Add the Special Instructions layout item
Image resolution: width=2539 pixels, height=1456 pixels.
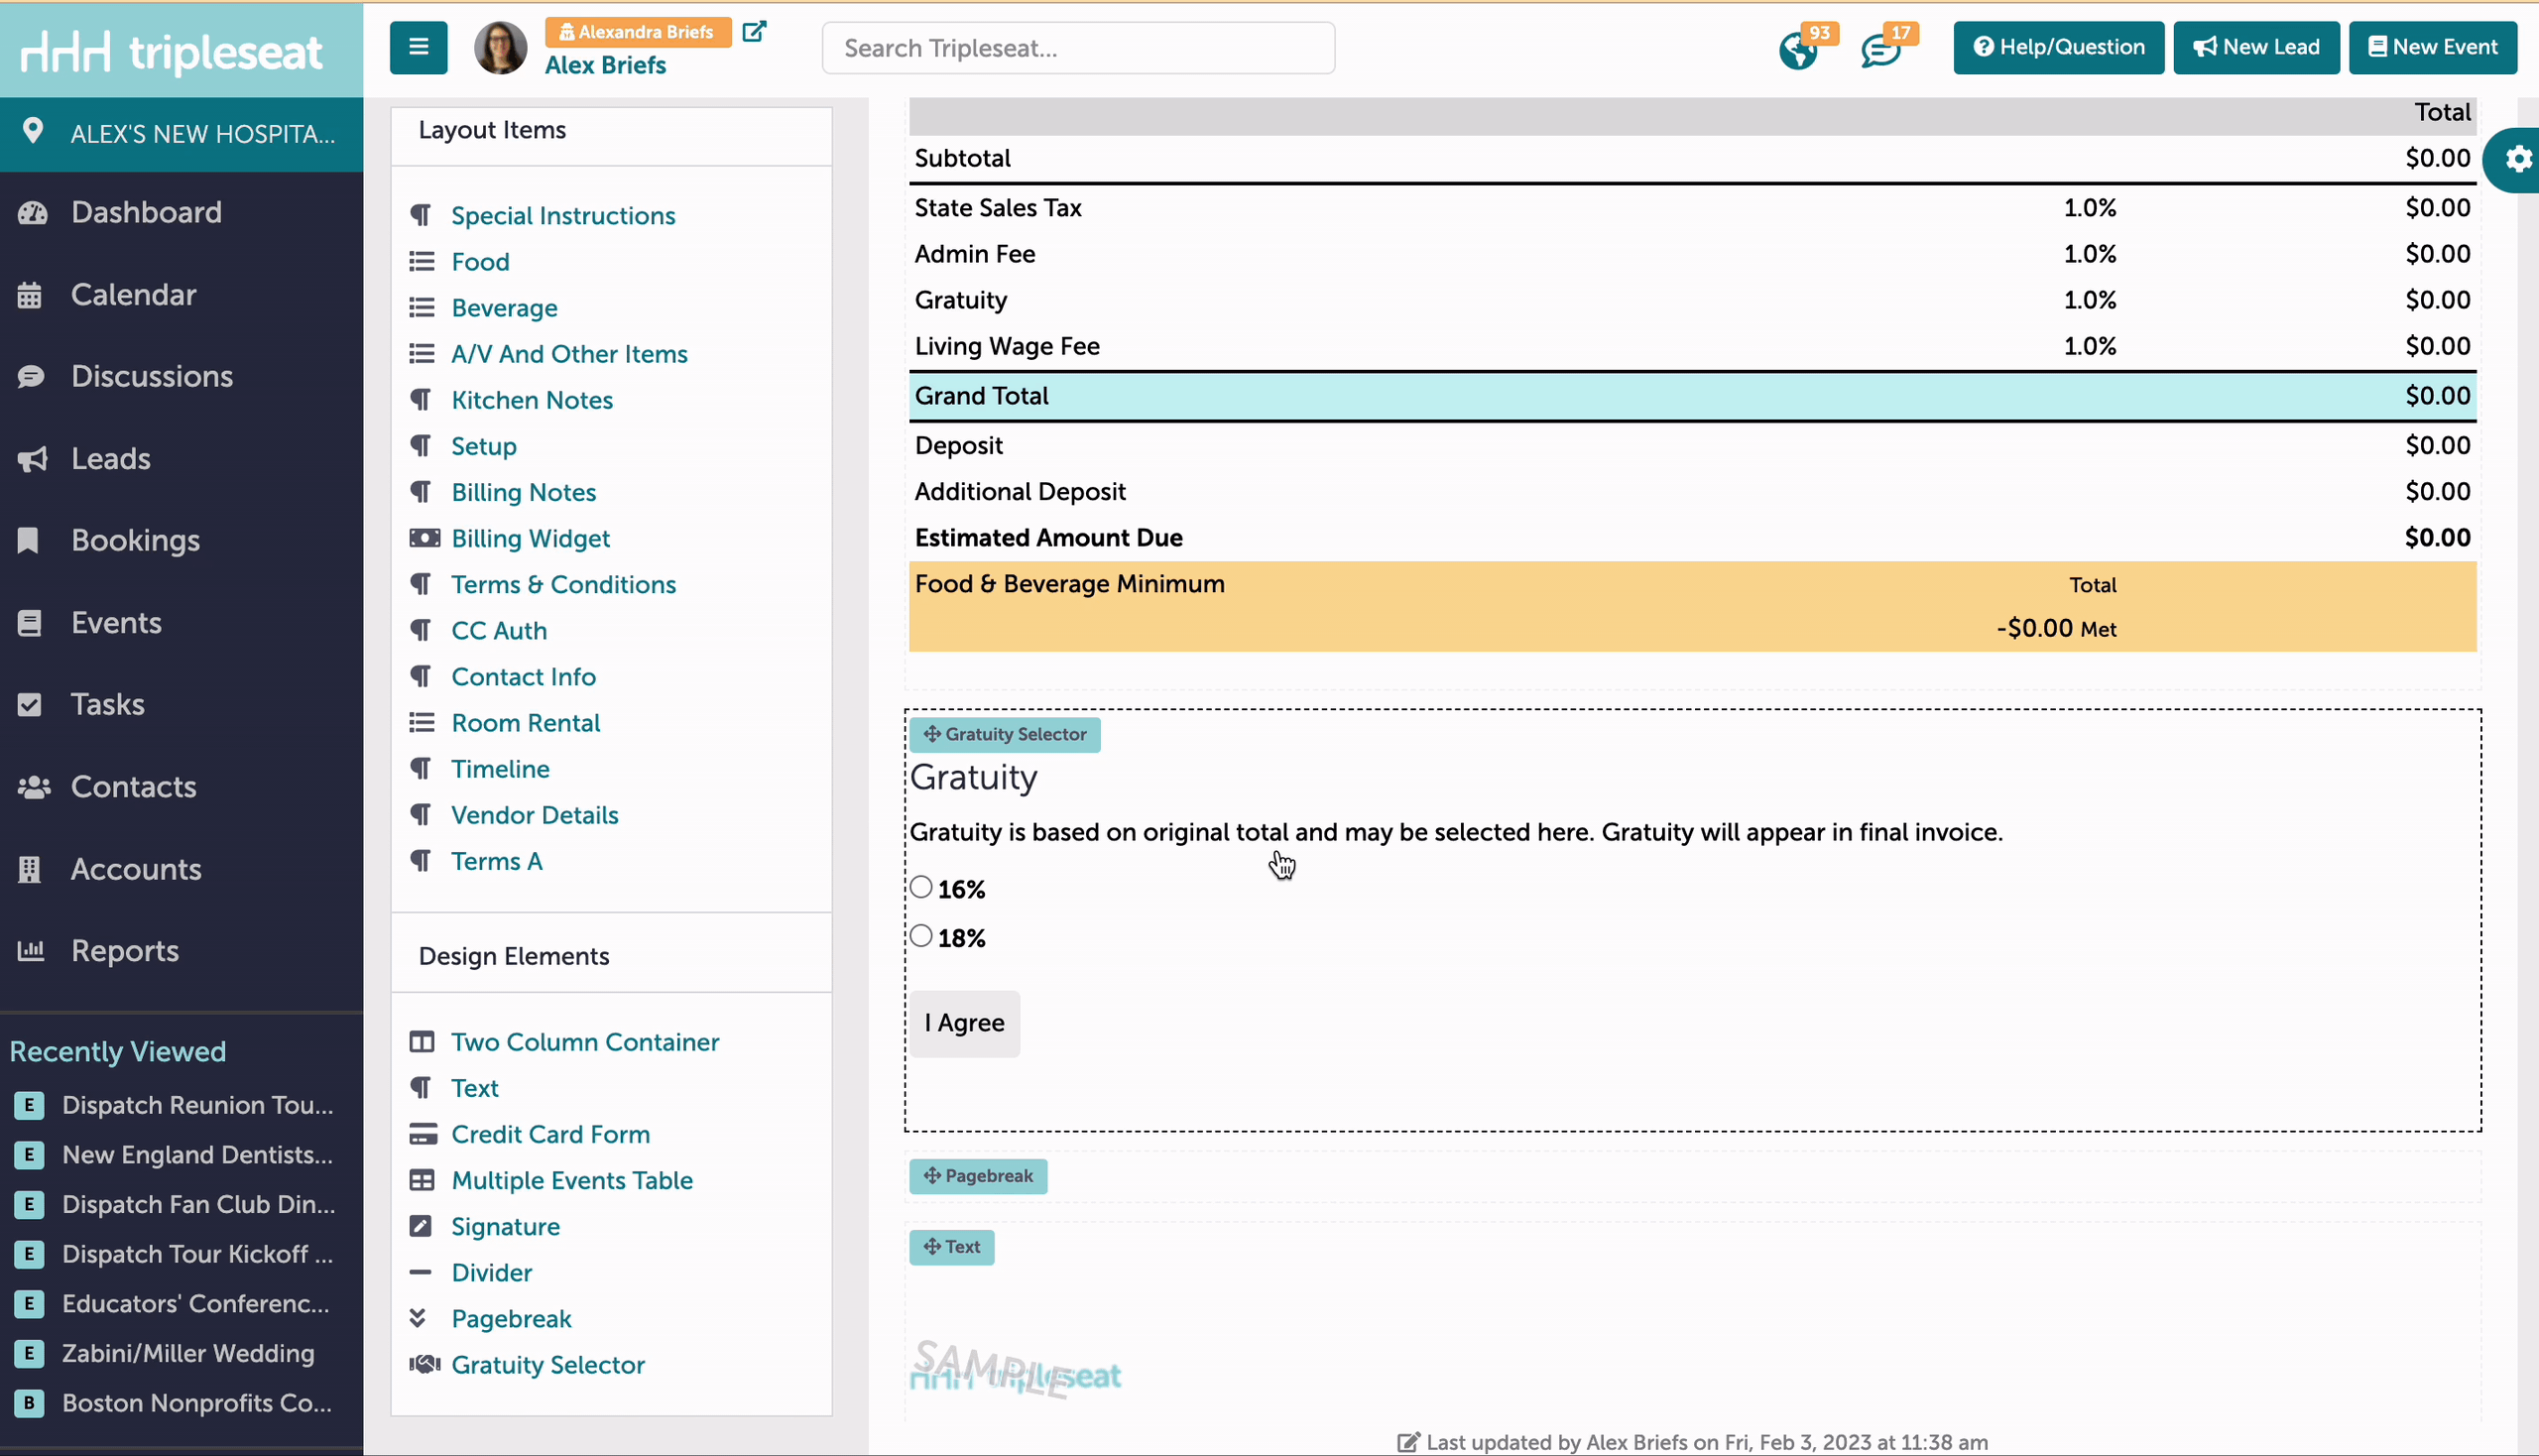tap(563, 215)
